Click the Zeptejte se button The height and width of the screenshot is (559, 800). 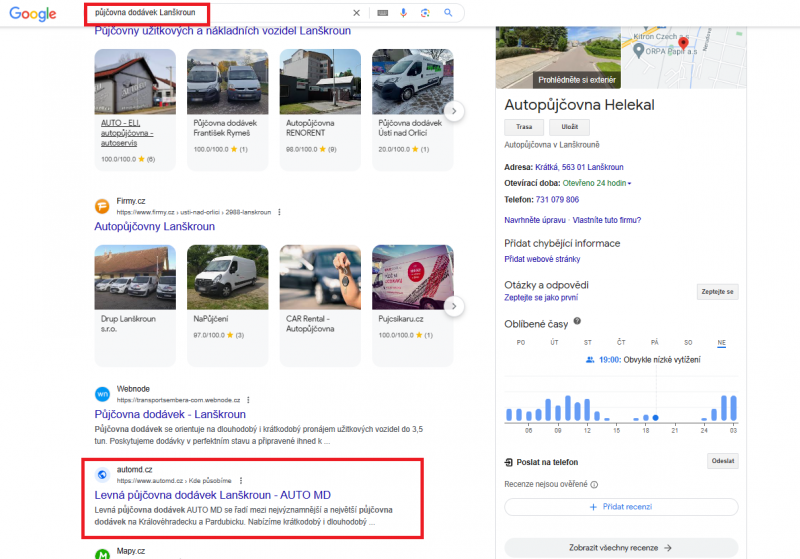click(717, 292)
